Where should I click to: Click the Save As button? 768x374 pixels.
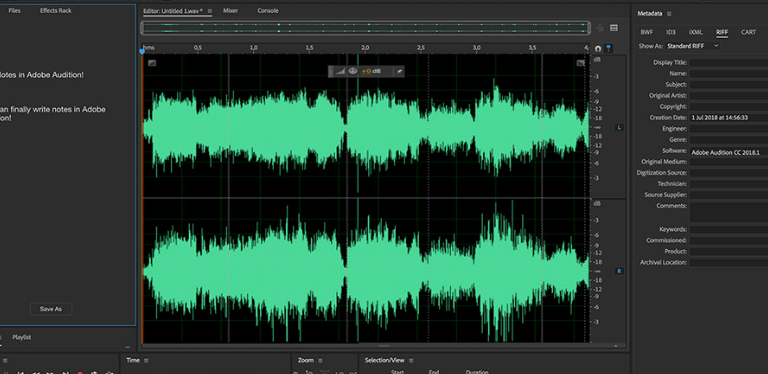point(51,309)
